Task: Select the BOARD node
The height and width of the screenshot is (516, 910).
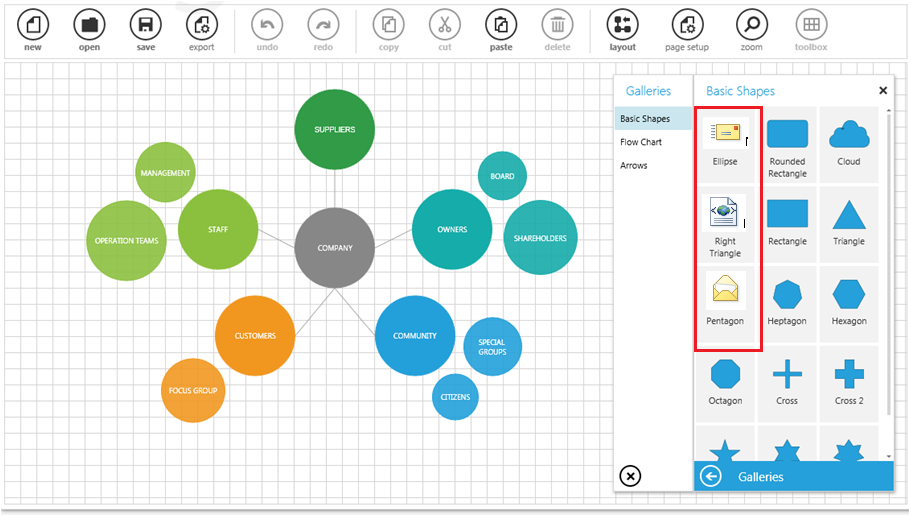Action: coord(503,176)
